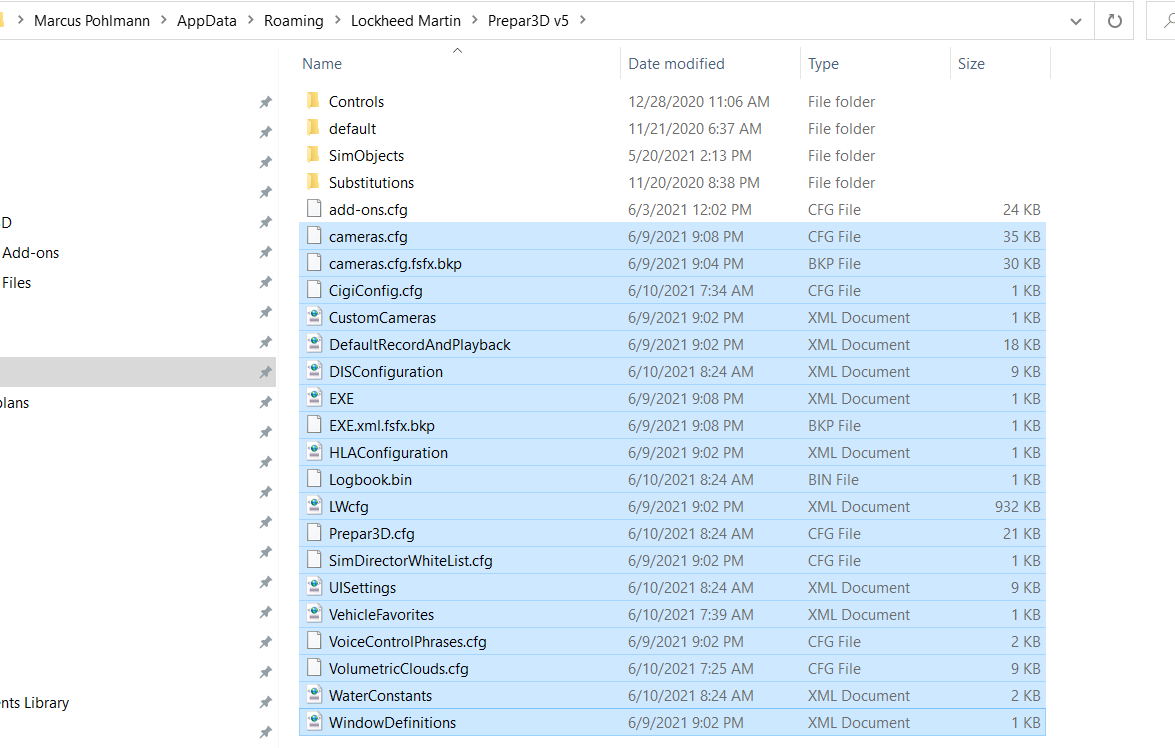Expand the chevron after Roaming
1175x748 pixels.
pyautogui.click(x=337, y=20)
